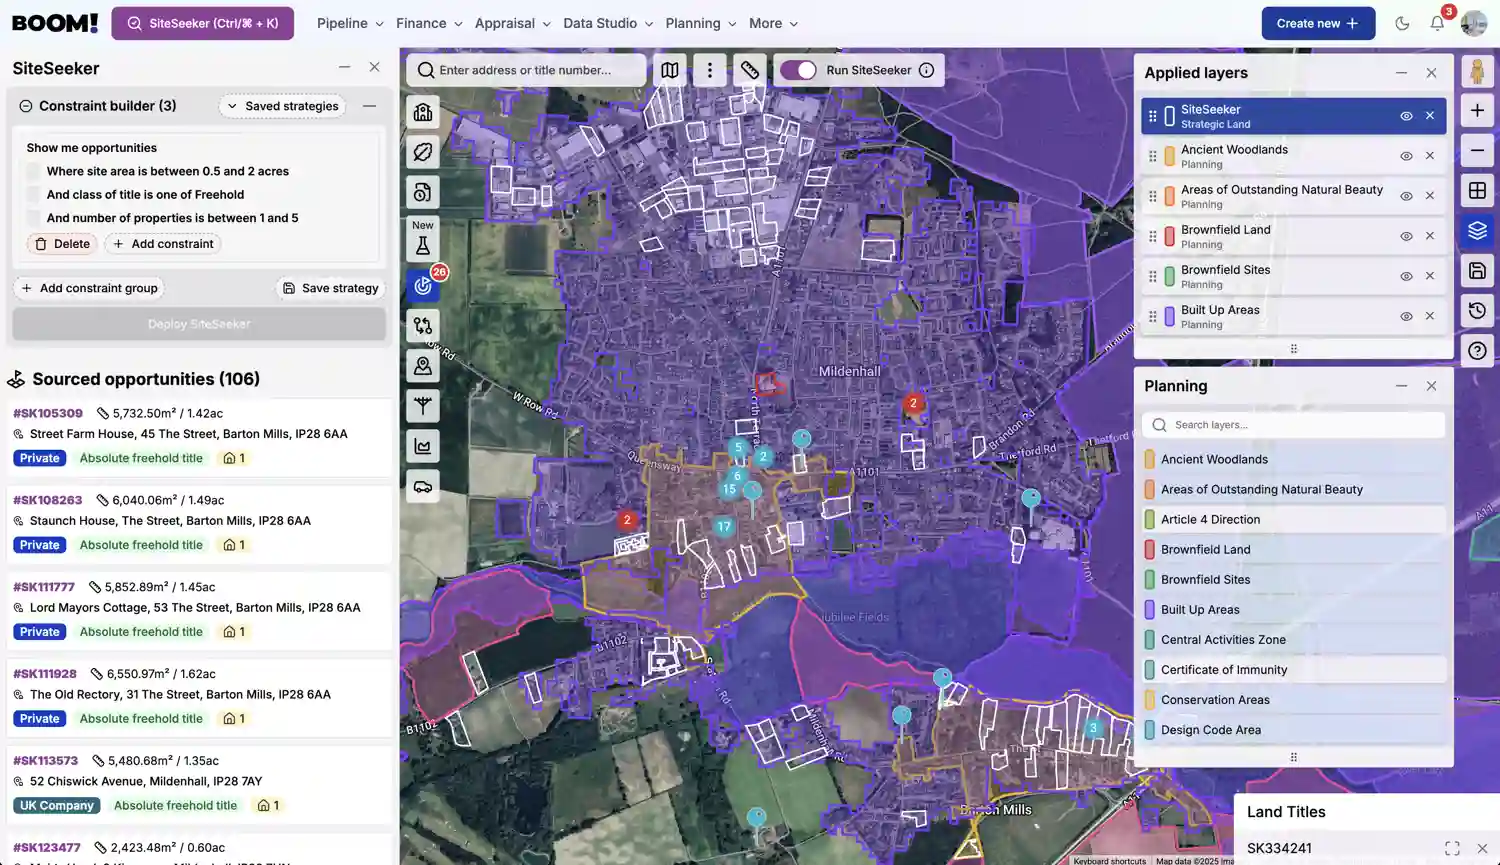This screenshot has height=865, width=1500.
Task: Click the Run SiteSeeker info icon
Action: coord(926,70)
